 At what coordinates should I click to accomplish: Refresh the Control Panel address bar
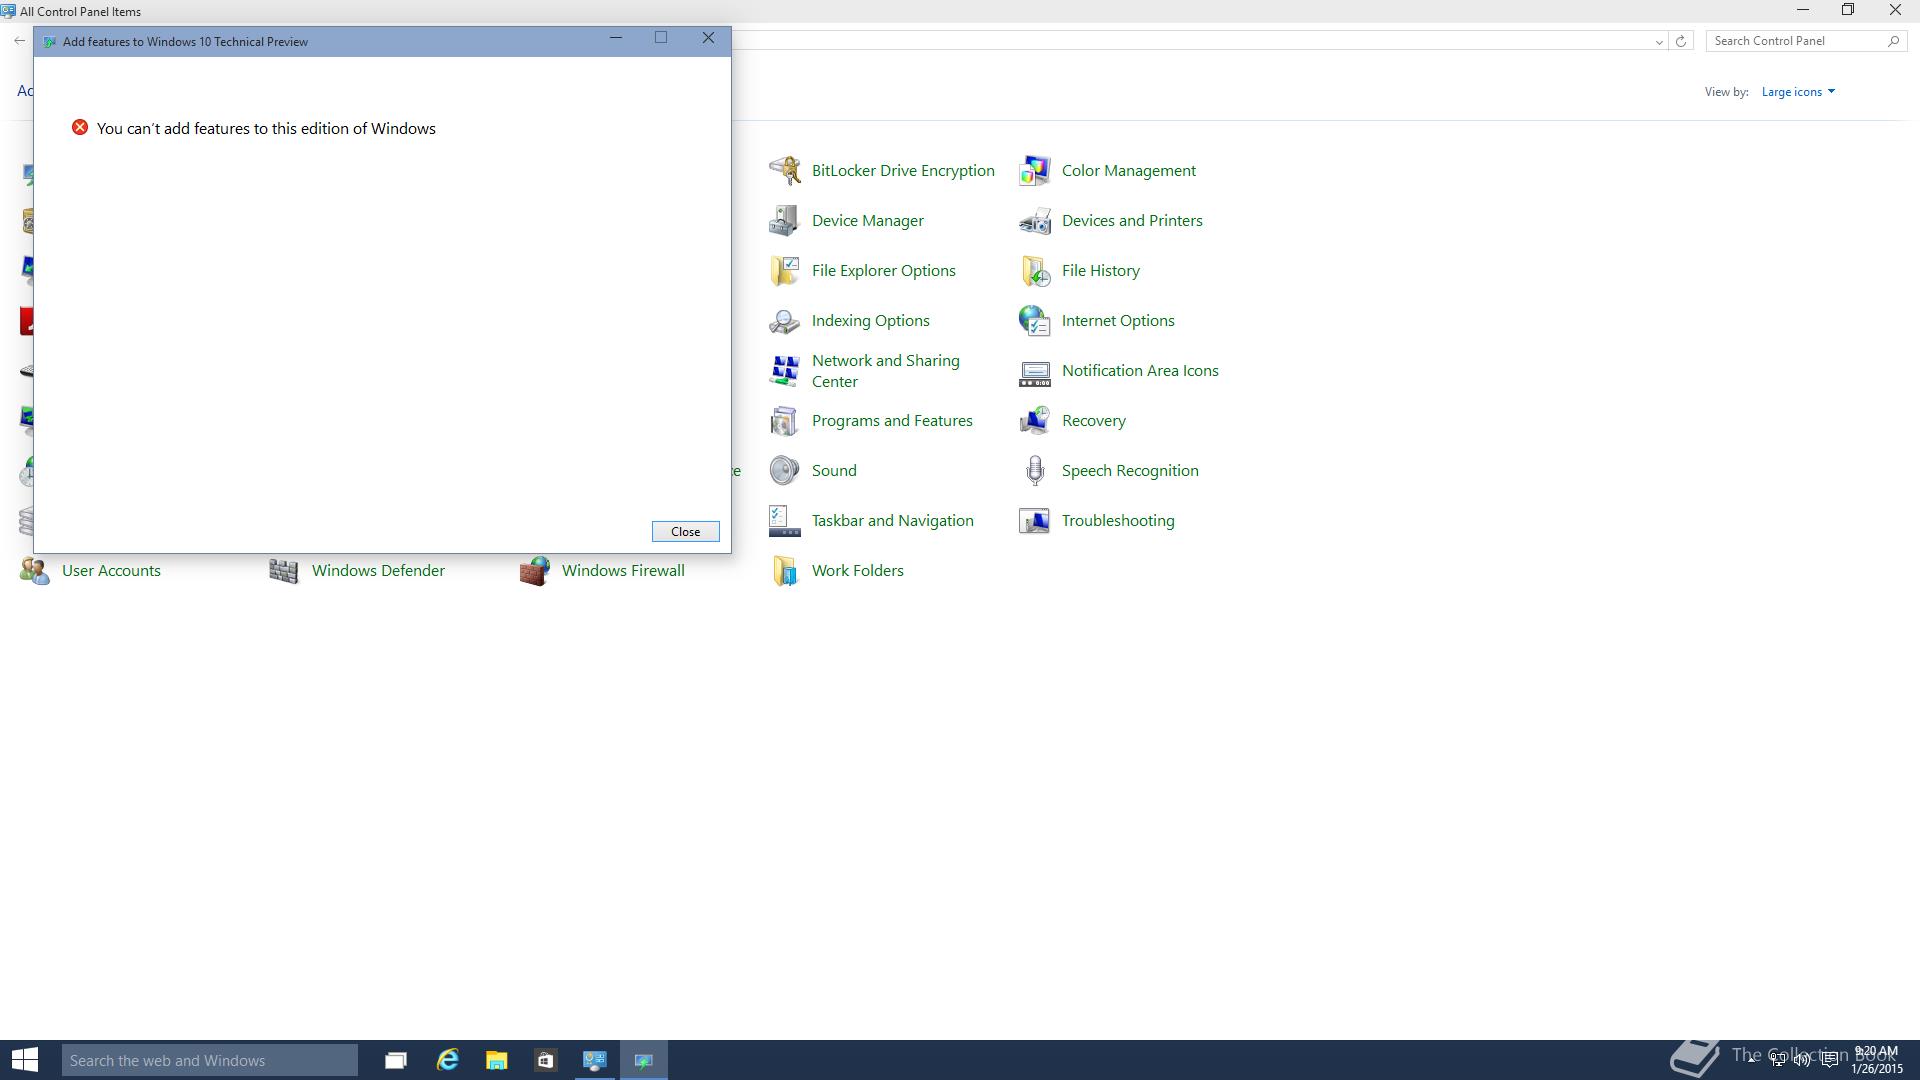click(1681, 41)
